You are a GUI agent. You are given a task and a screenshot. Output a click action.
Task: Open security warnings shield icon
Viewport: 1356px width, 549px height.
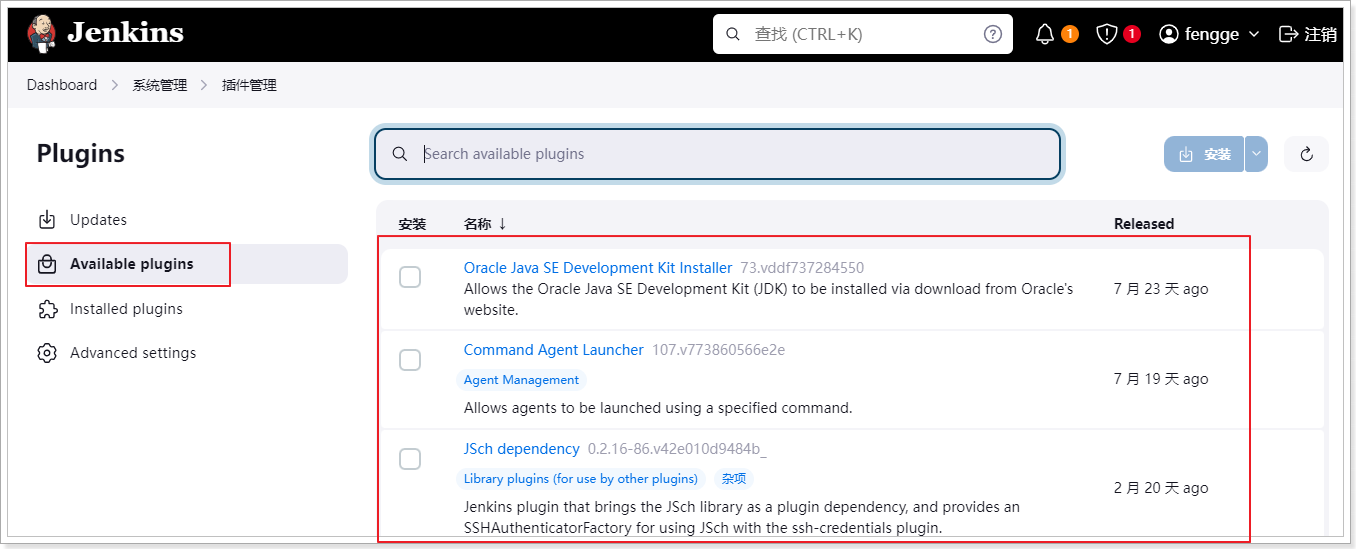click(x=1107, y=34)
